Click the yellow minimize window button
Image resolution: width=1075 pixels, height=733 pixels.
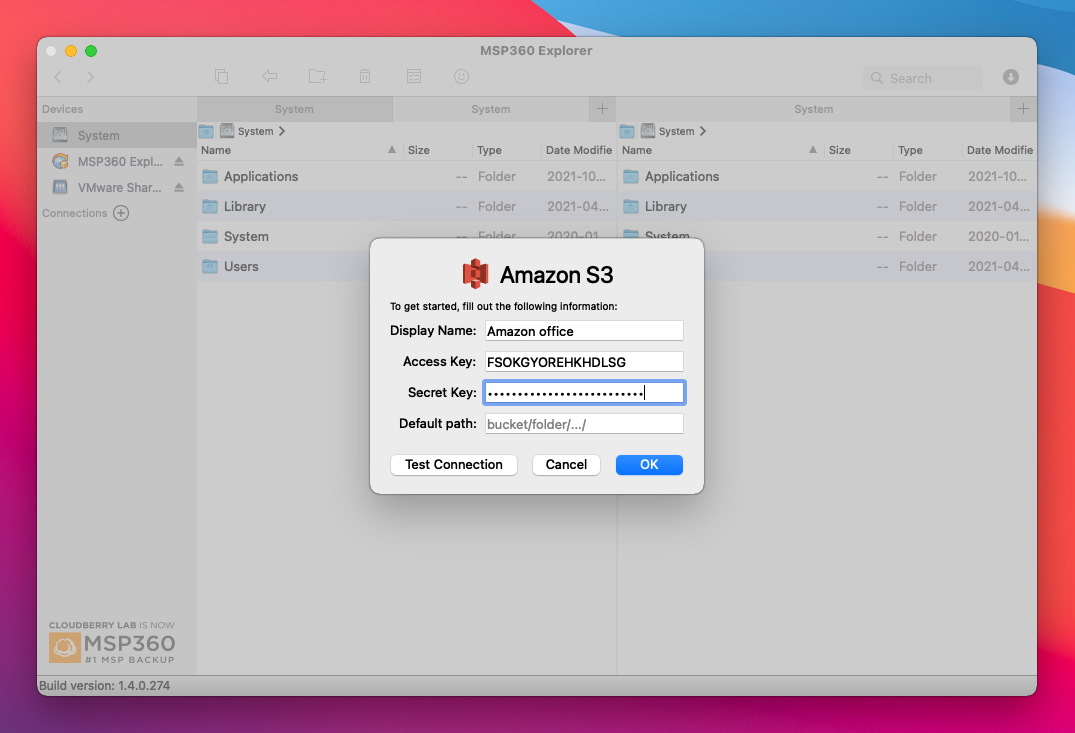71,51
